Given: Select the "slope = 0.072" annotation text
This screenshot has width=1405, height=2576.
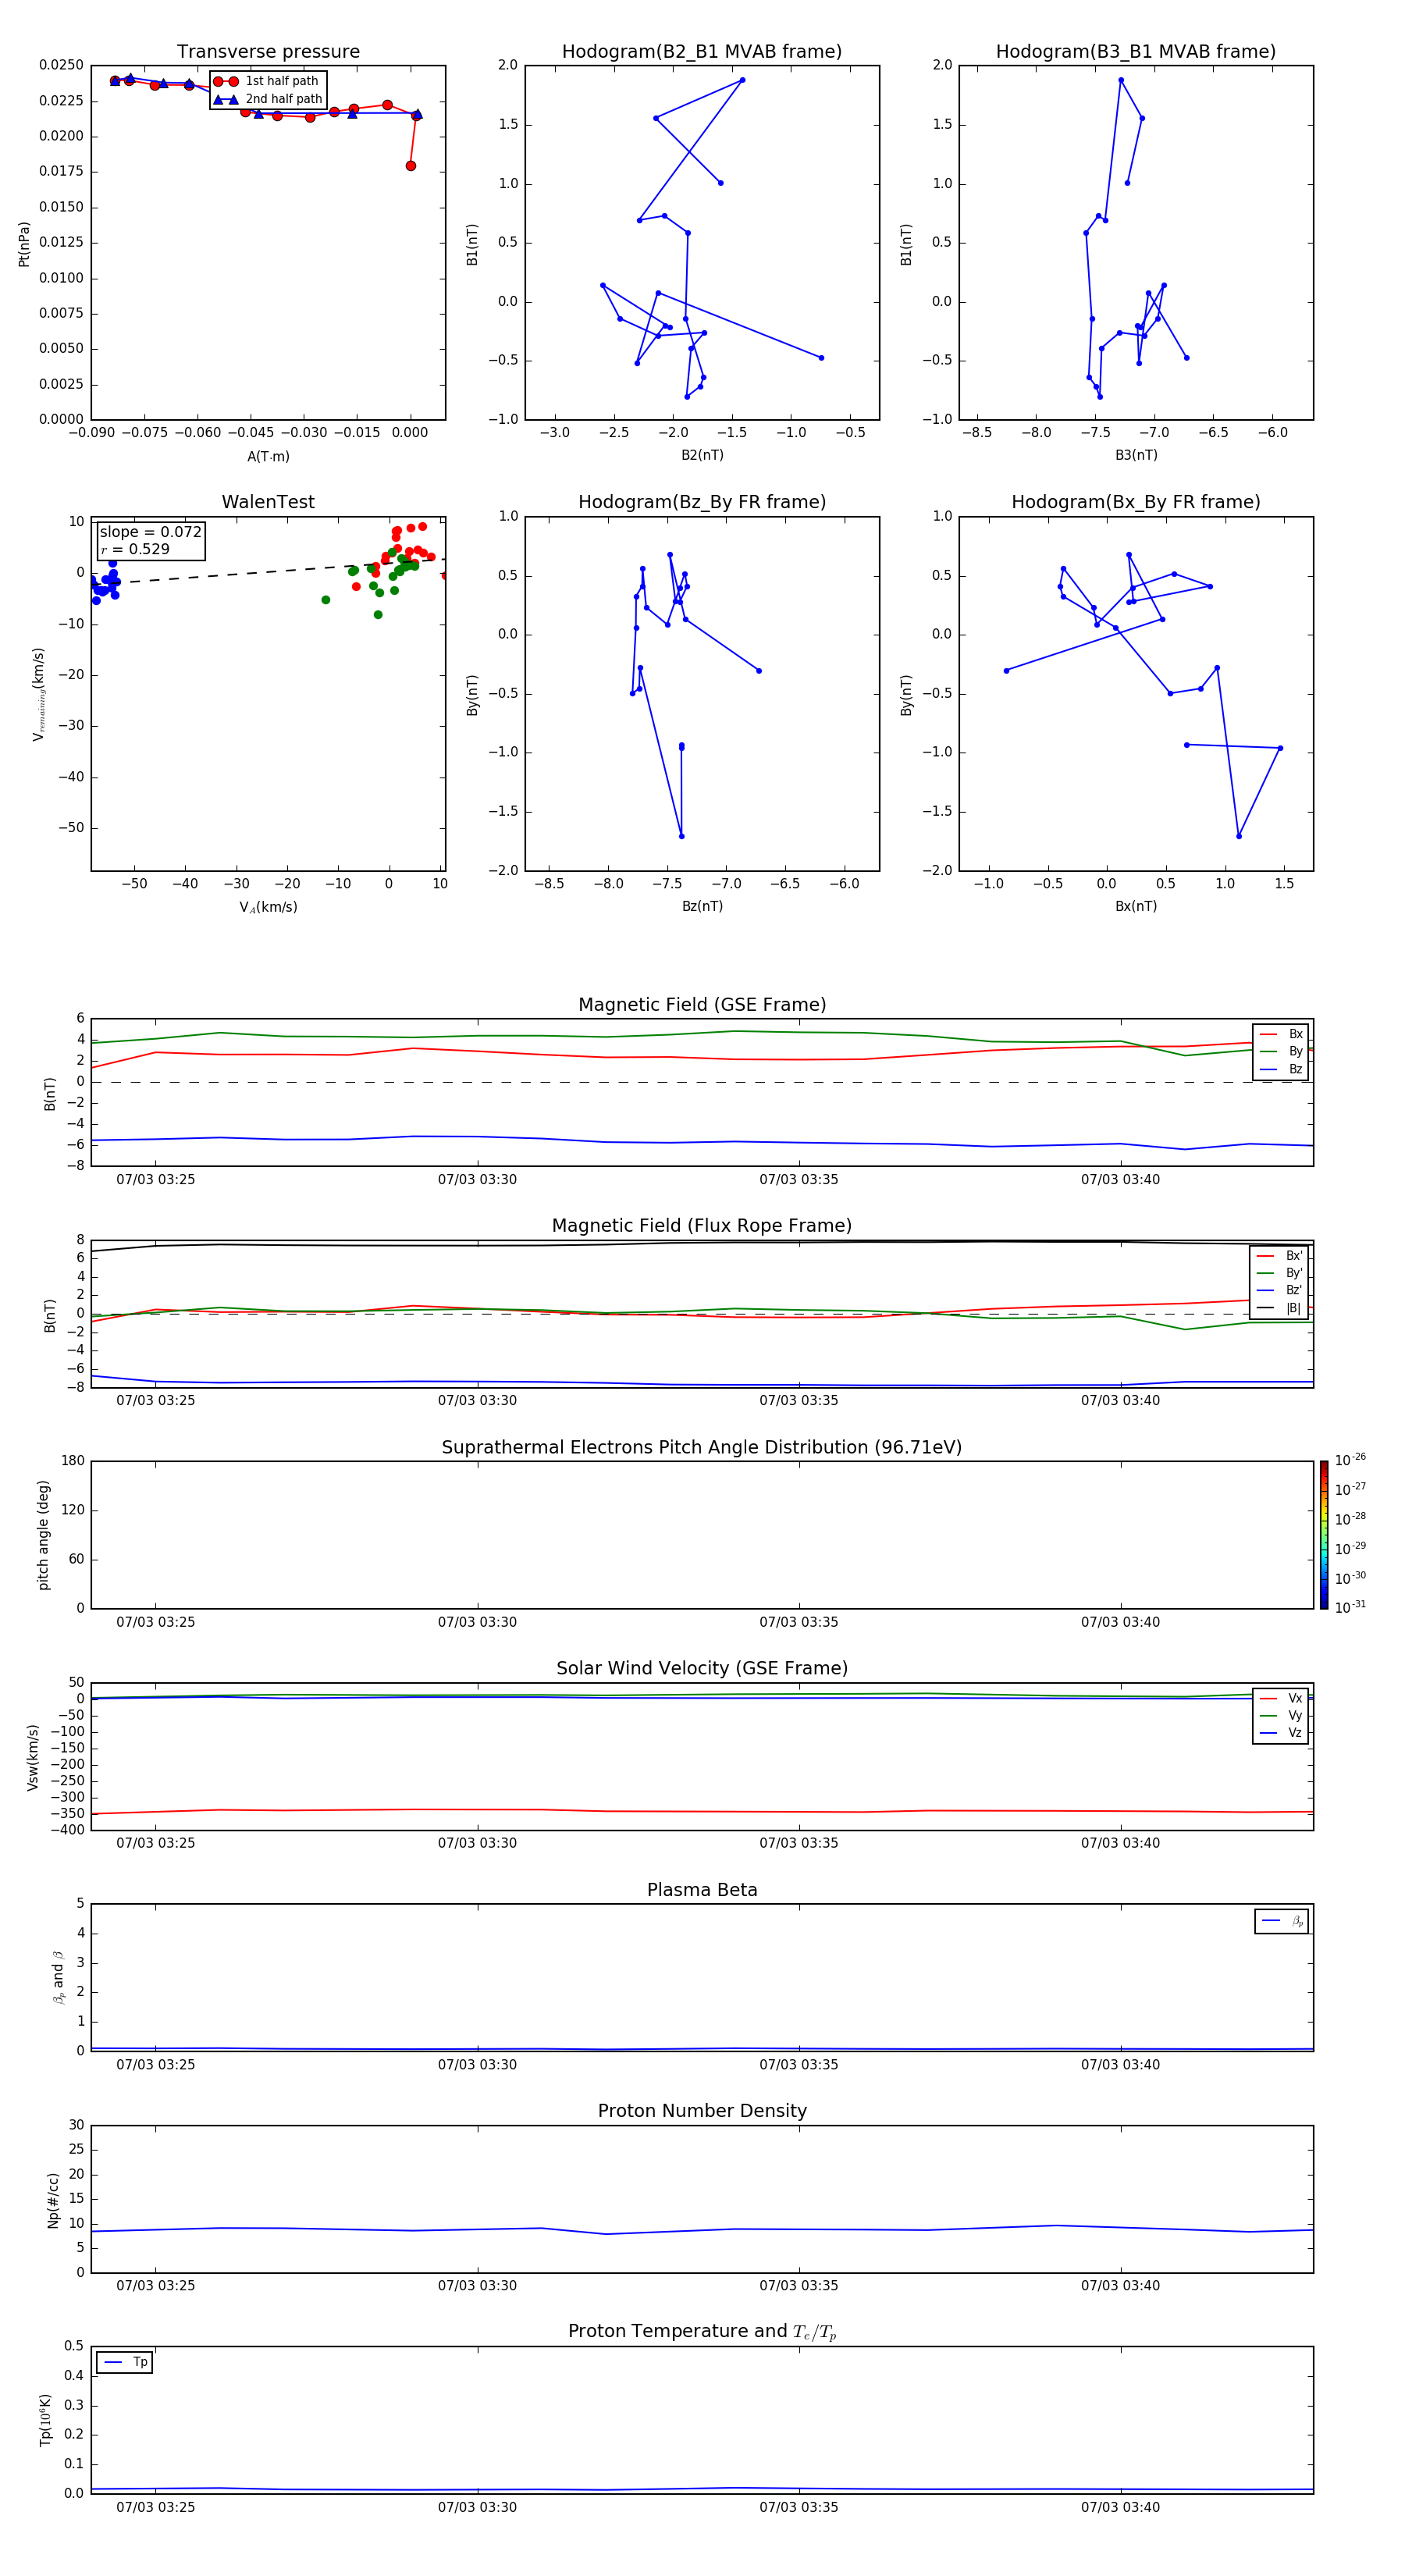Looking at the screenshot, I should [150, 532].
